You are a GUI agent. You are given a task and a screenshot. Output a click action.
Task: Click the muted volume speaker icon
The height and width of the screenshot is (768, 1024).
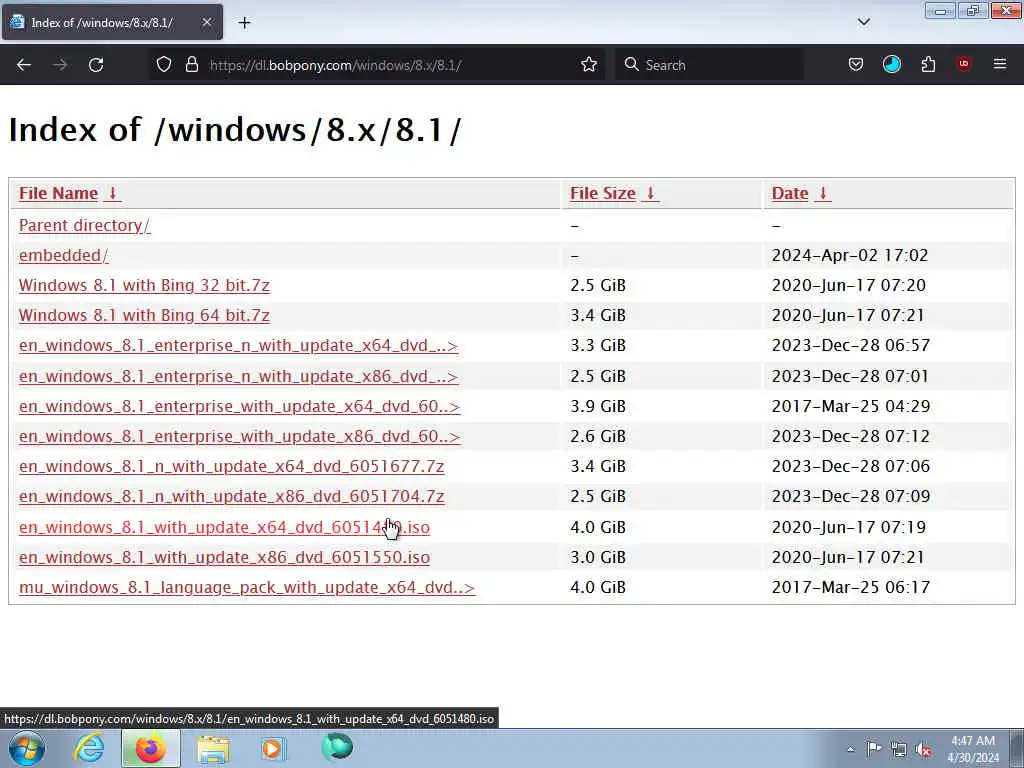(x=923, y=750)
